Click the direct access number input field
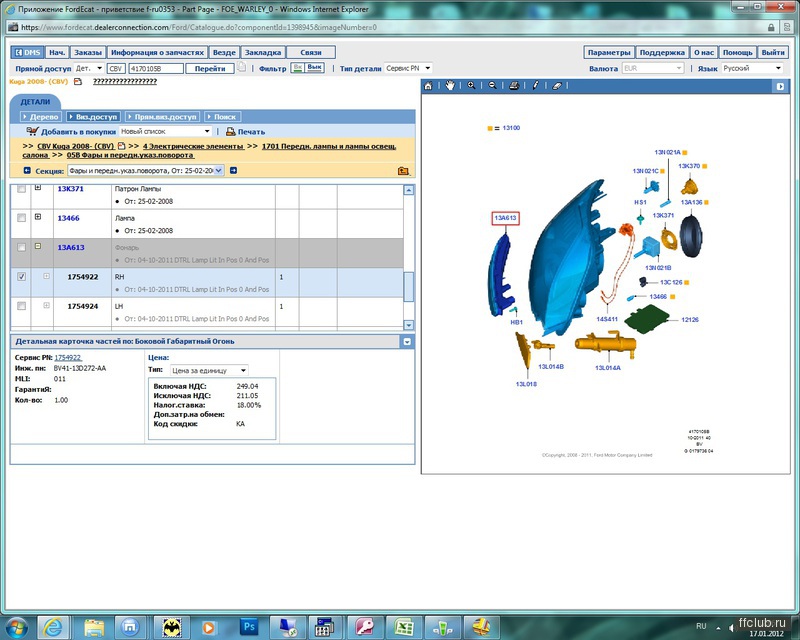This screenshot has height=640, width=800. [156, 68]
